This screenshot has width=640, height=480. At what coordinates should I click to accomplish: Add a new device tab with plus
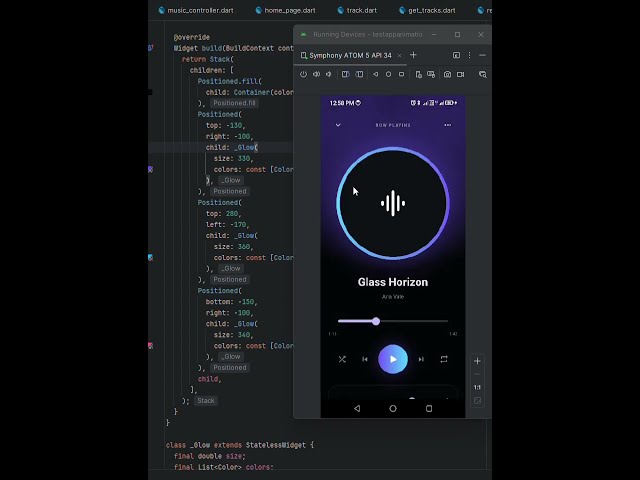tap(413, 55)
